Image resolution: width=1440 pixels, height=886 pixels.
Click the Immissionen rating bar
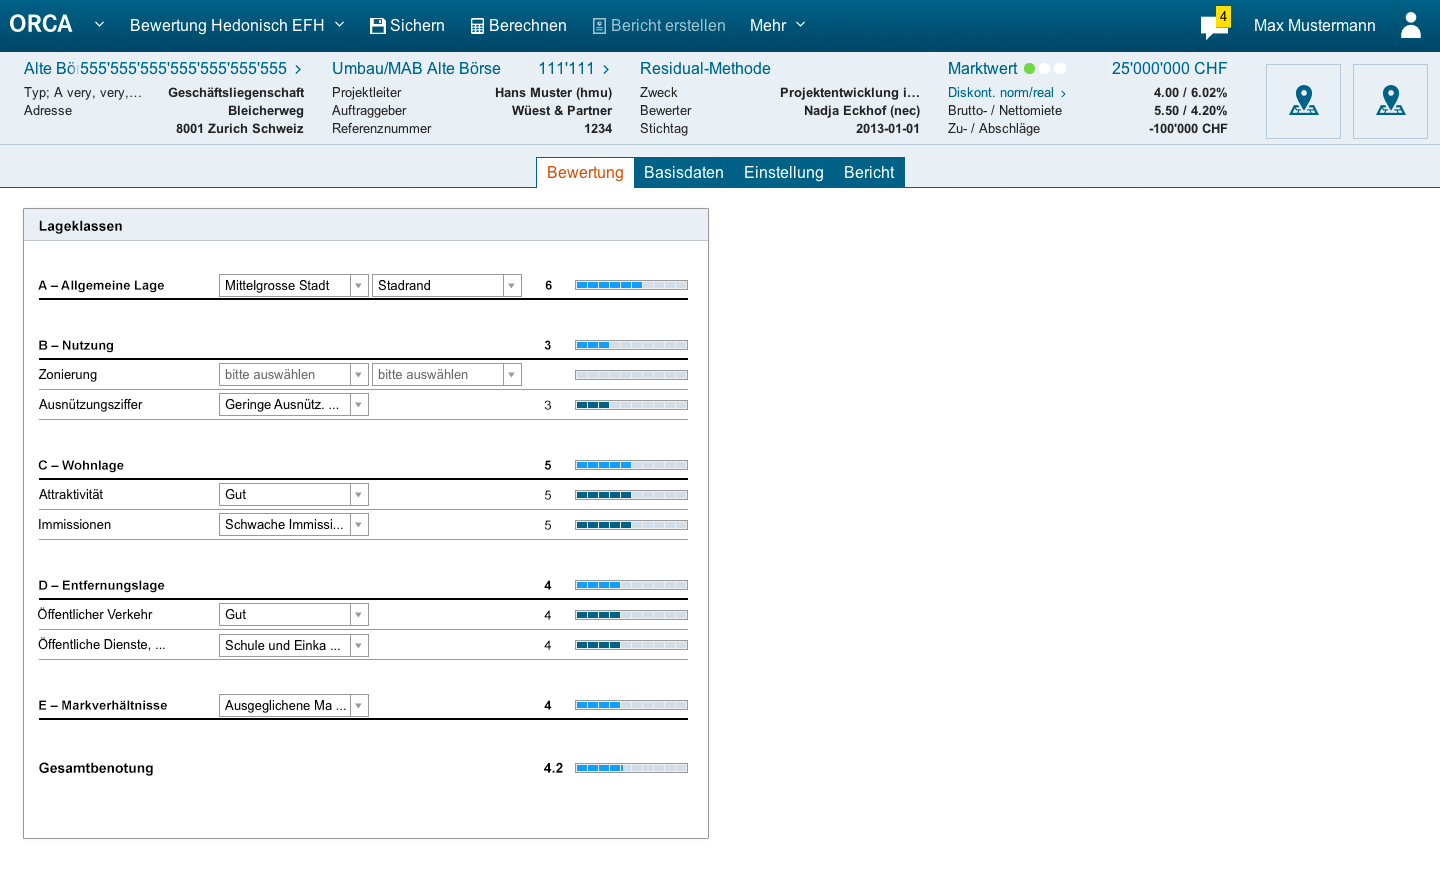tap(631, 525)
